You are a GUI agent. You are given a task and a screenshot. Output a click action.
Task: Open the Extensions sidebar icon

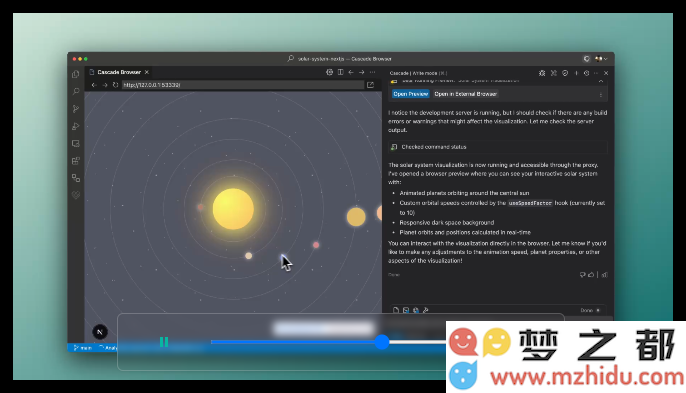[x=76, y=161]
